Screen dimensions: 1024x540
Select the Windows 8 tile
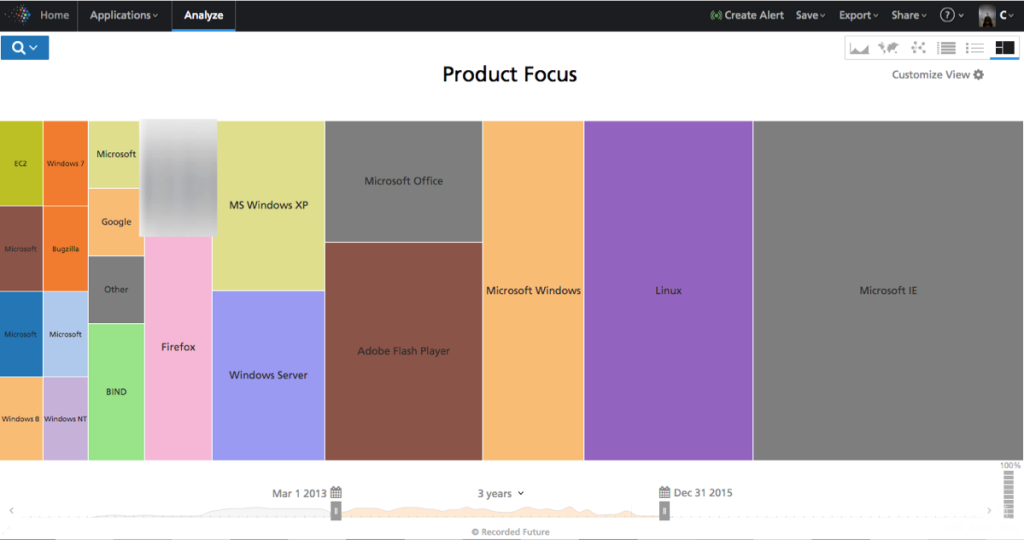point(21,419)
